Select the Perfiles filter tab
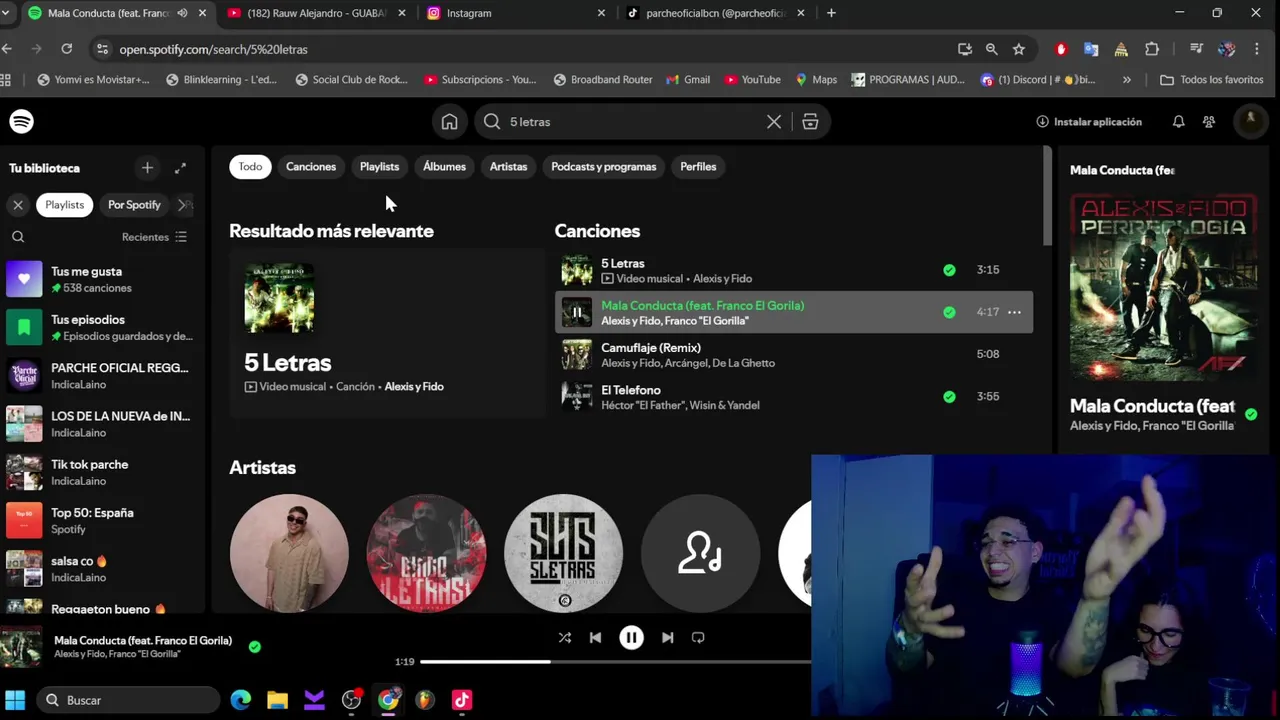Screen dimensions: 1280x720 [x=698, y=167]
